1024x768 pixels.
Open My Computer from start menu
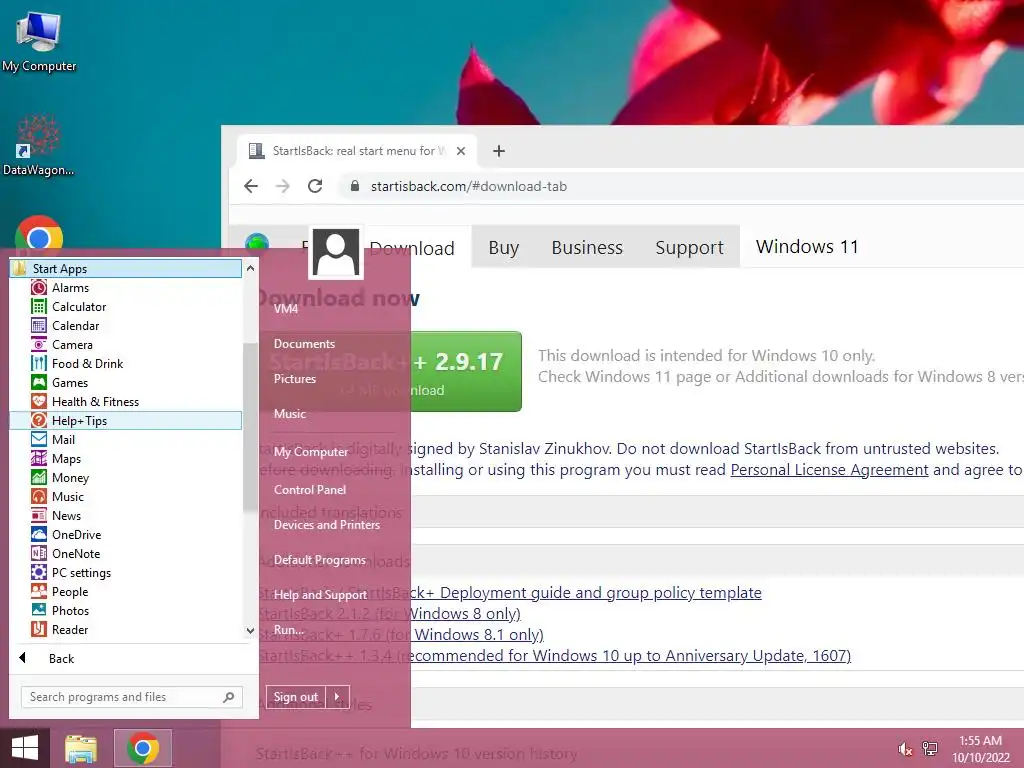pyautogui.click(x=311, y=452)
